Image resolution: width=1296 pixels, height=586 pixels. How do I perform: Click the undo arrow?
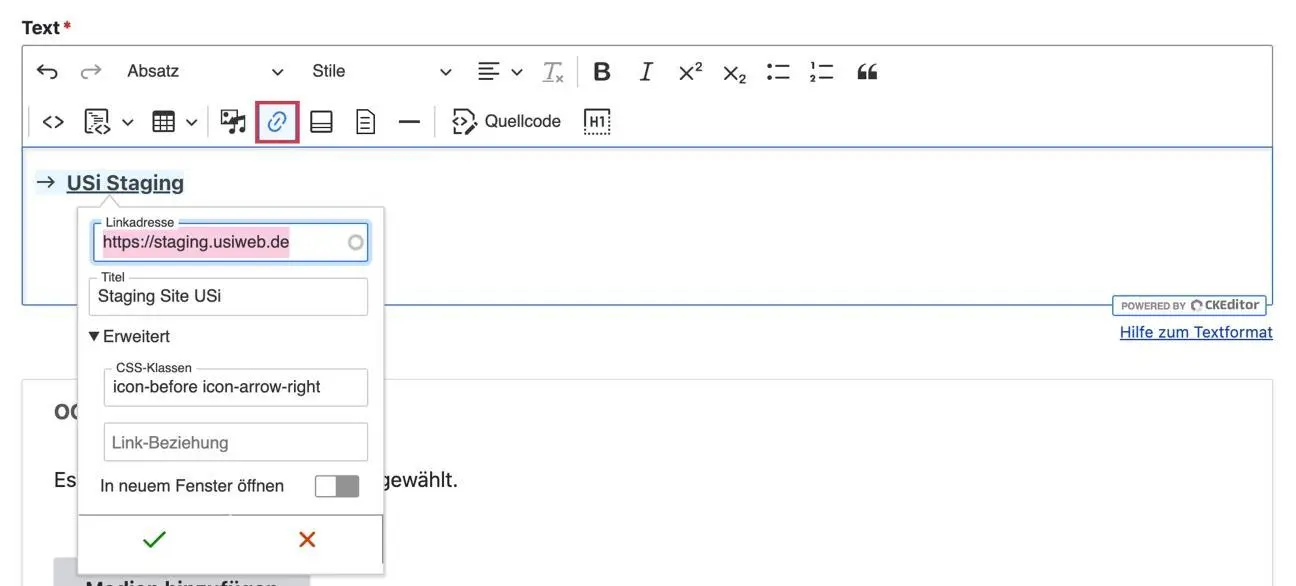(x=47, y=72)
